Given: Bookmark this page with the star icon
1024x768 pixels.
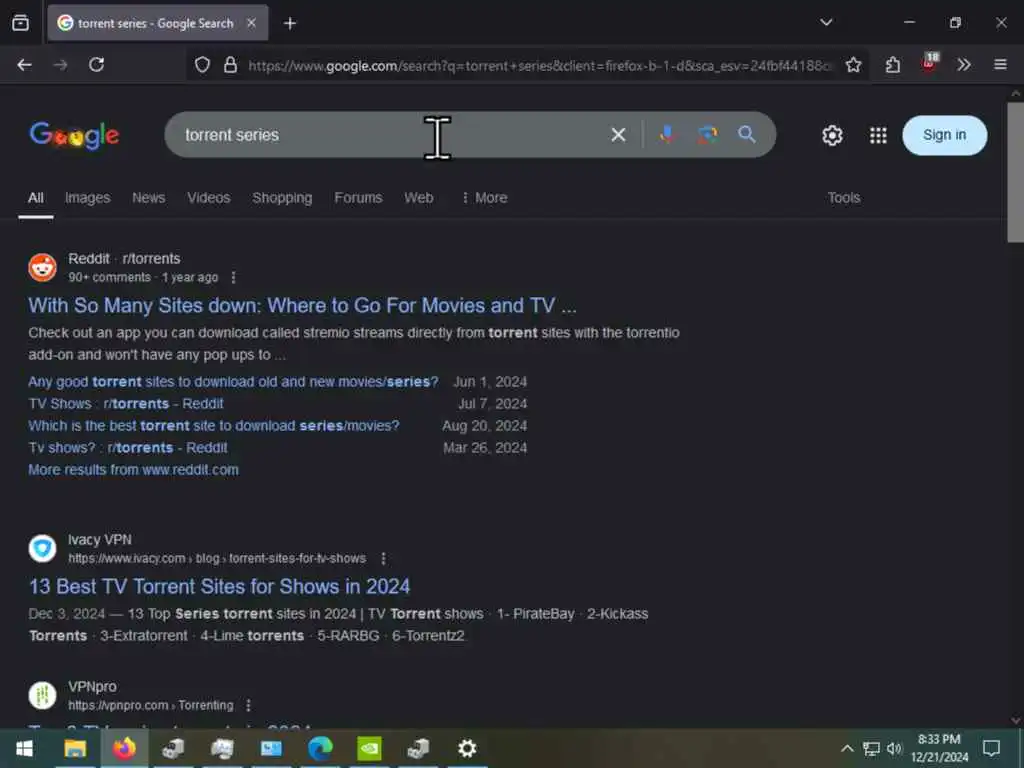Looking at the screenshot, I should (x=853, y=65).
